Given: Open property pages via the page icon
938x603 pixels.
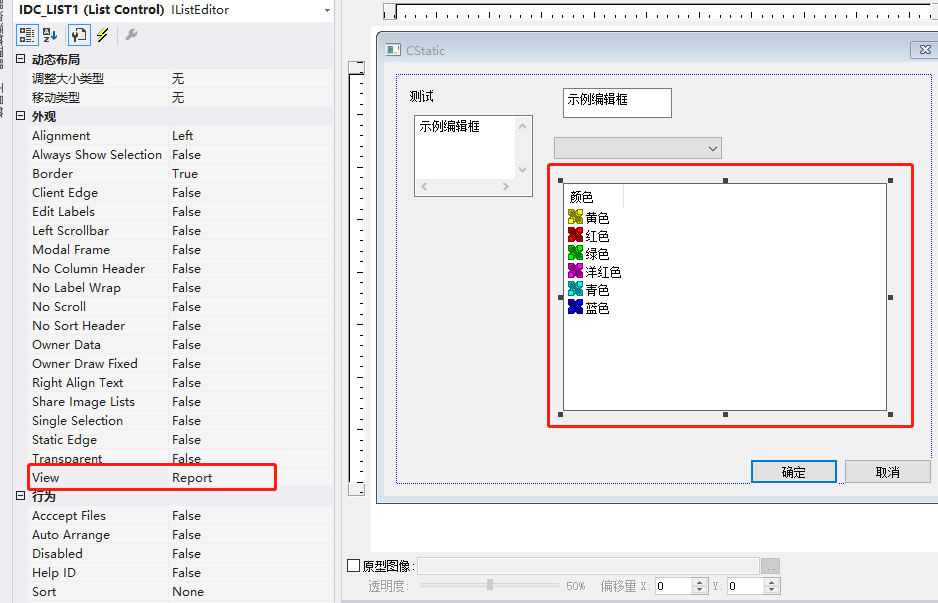Looking at the screenshot, I should click(x=79, y=35).
